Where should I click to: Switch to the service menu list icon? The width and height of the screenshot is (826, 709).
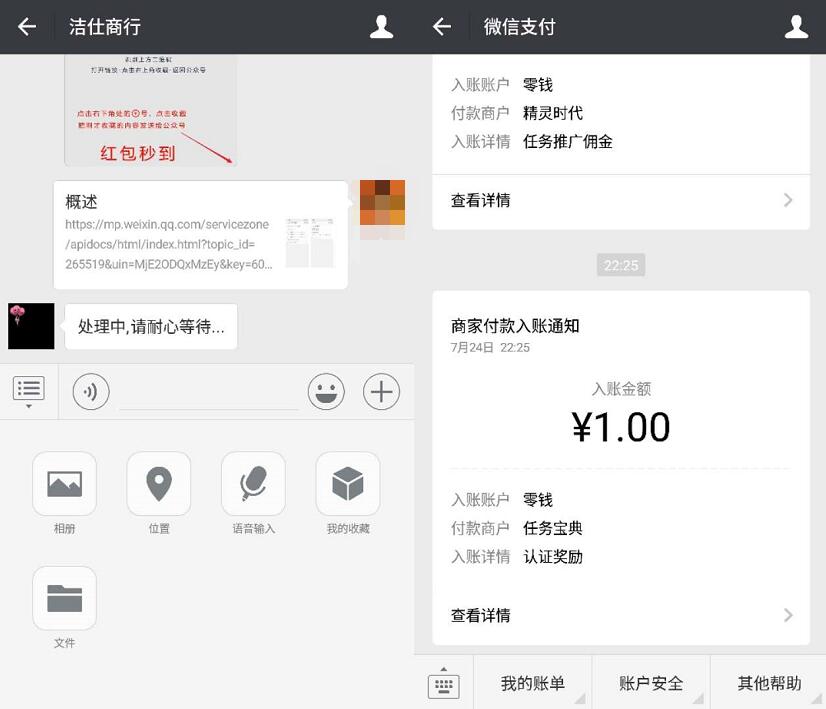click(x=28, y=391)
